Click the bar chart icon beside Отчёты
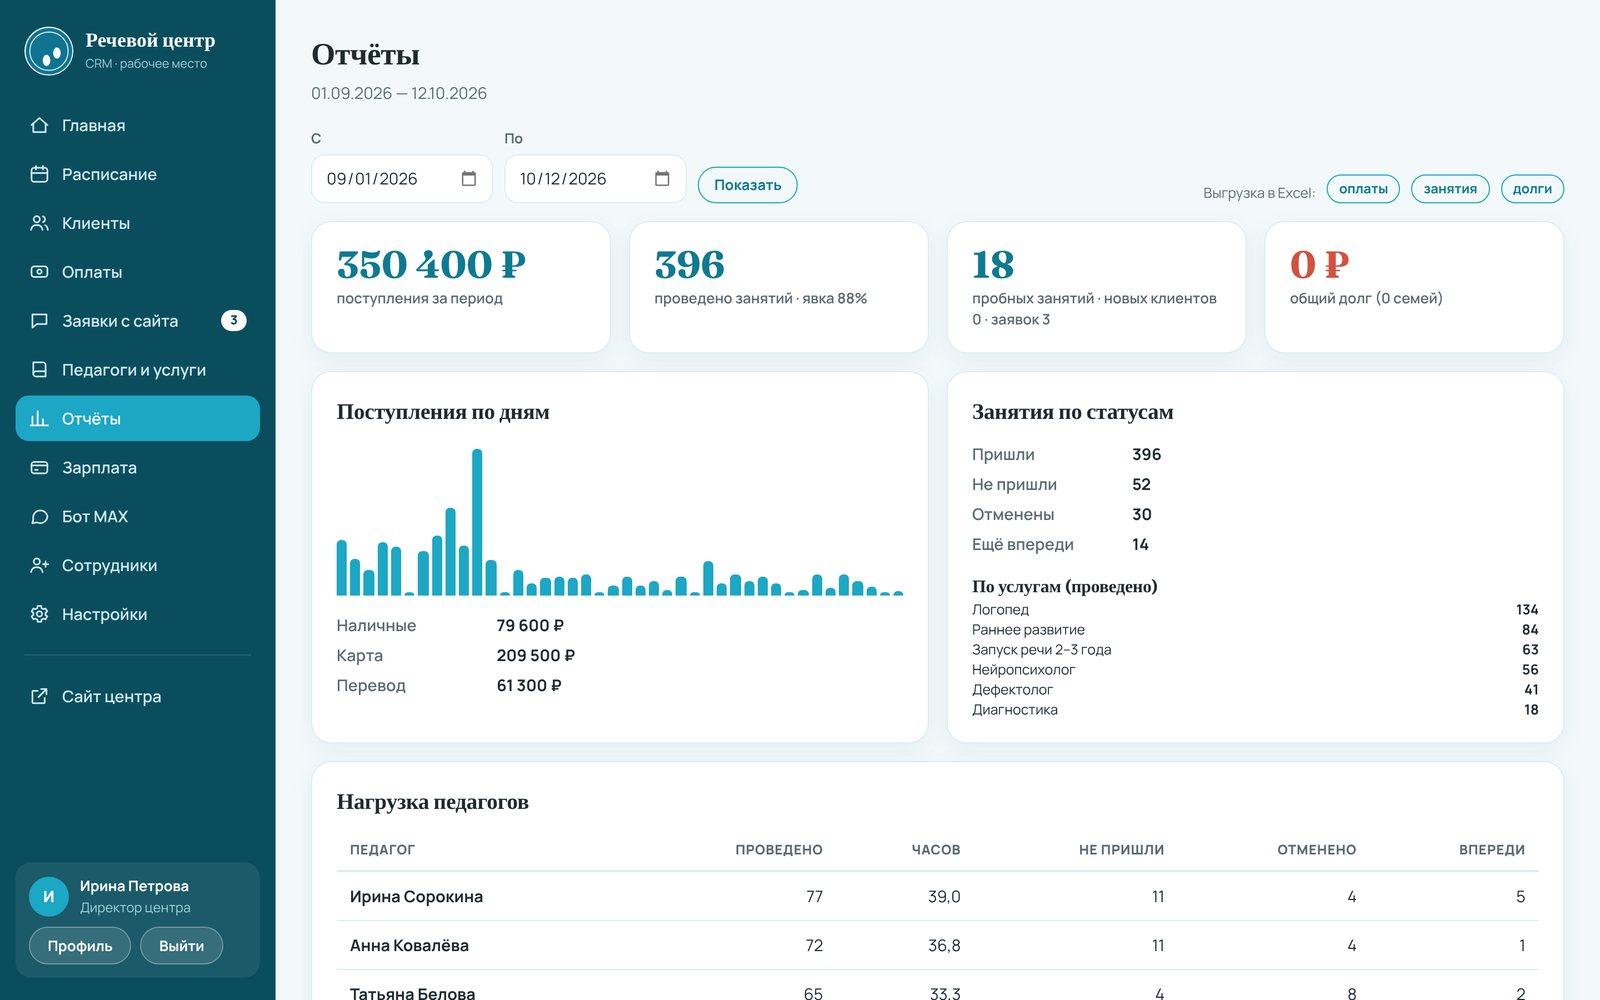 (x=39, y=419)
